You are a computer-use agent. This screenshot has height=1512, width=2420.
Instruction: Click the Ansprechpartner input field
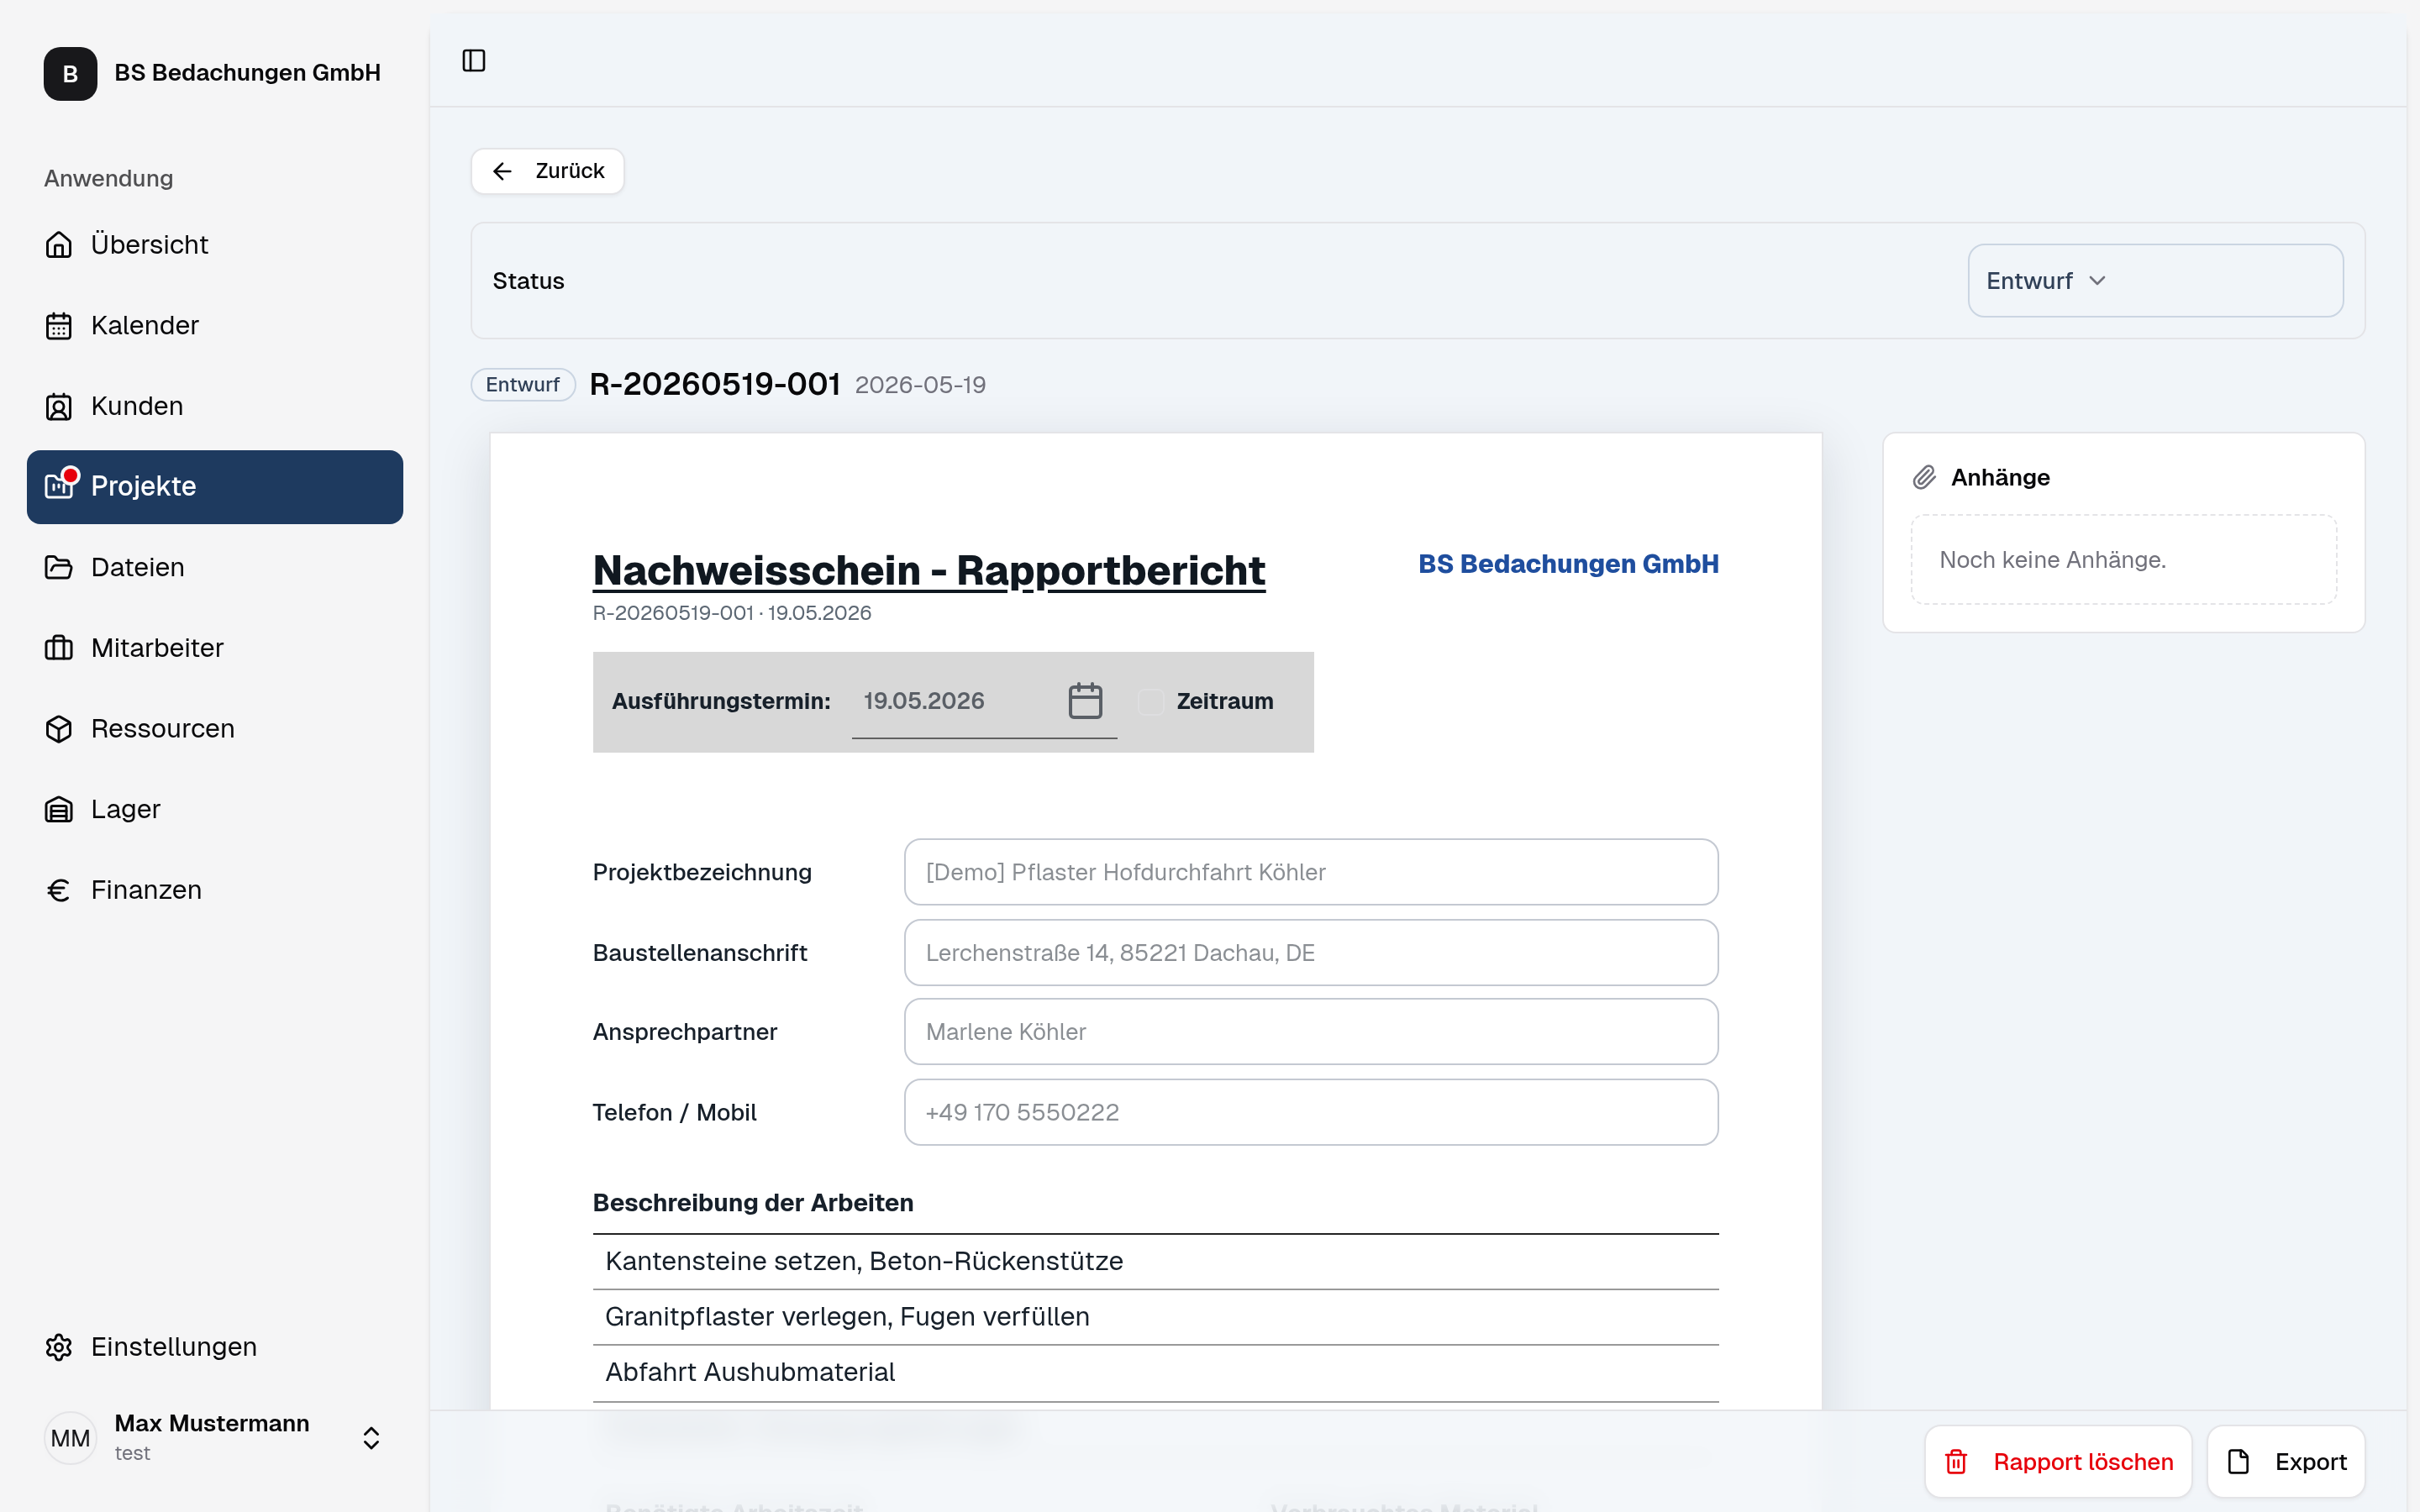pos(1311,1032)
